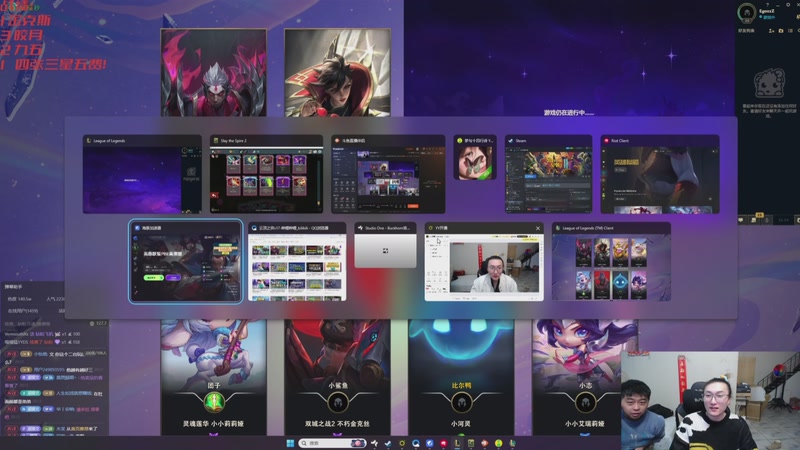Click the 游戏仍在进行中 status text

point(568,112)
